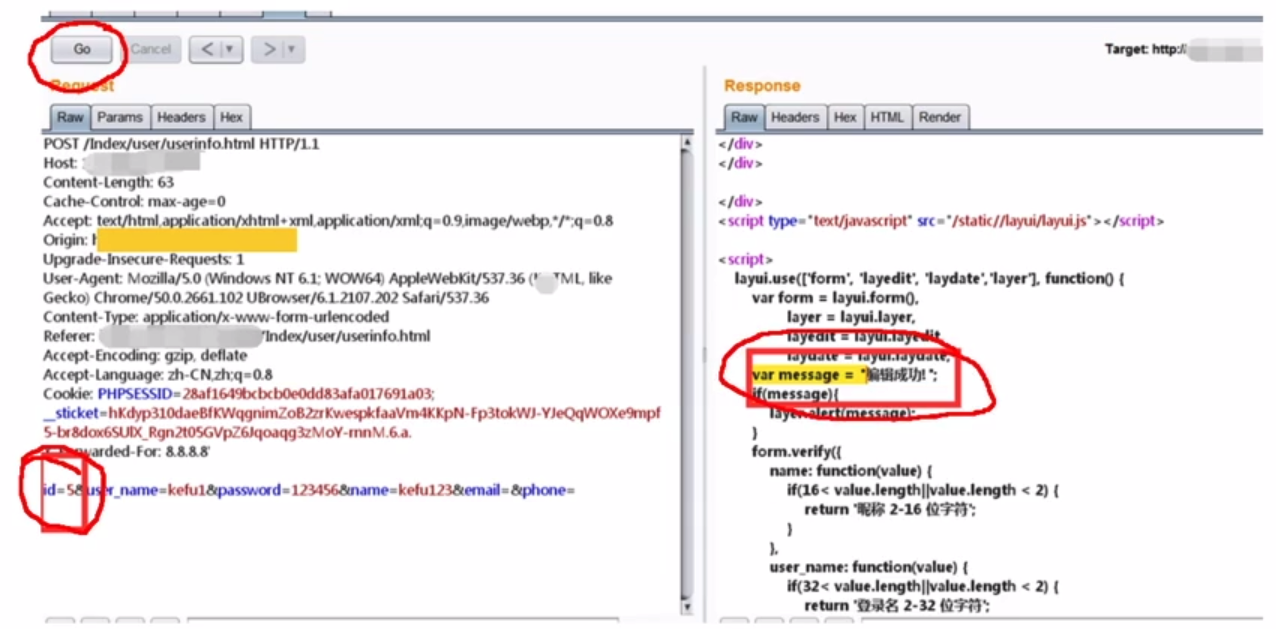
Task: Click the layui.use(['form', 'layedit' line
Action: click(x=930, y=279)
